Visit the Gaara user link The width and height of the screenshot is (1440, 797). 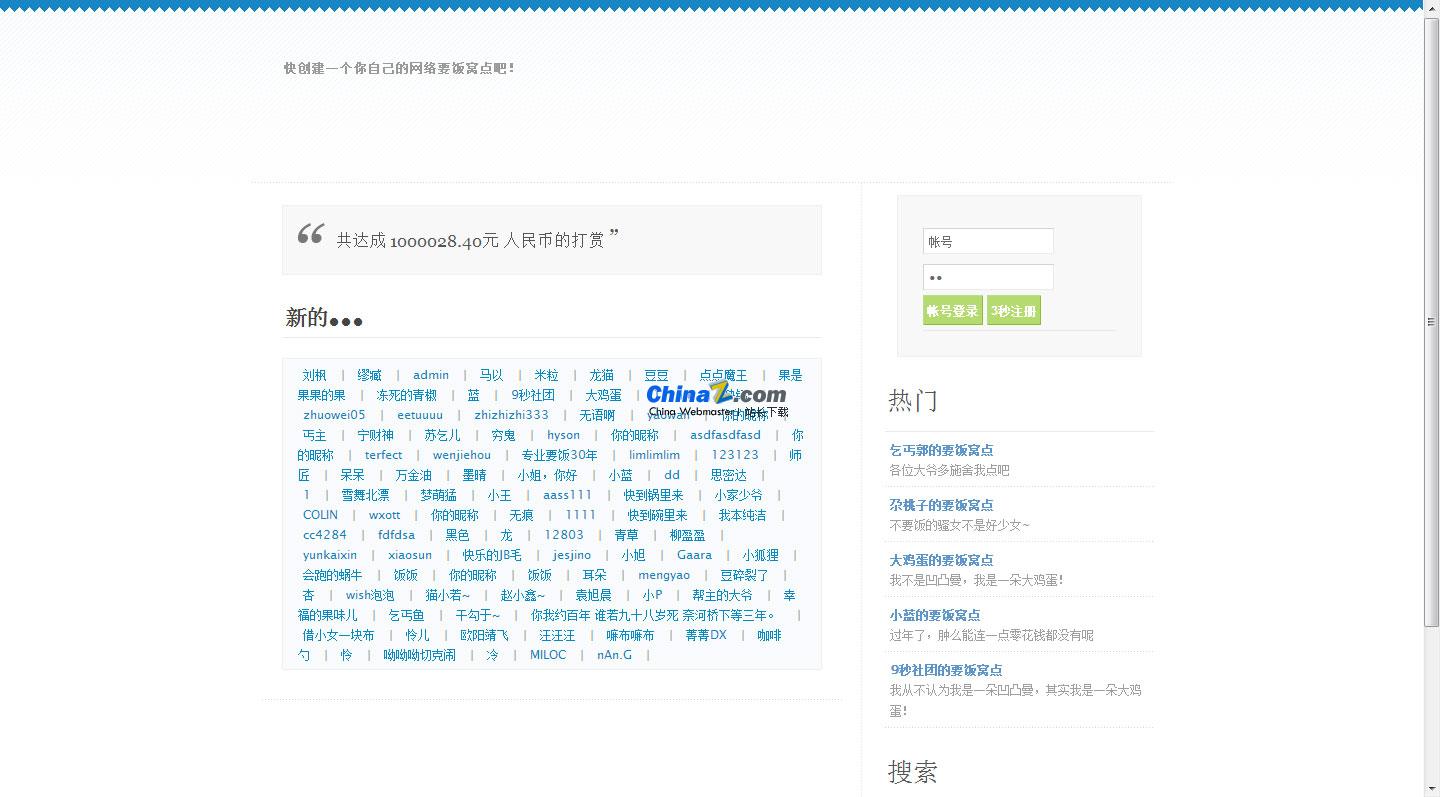694,555
